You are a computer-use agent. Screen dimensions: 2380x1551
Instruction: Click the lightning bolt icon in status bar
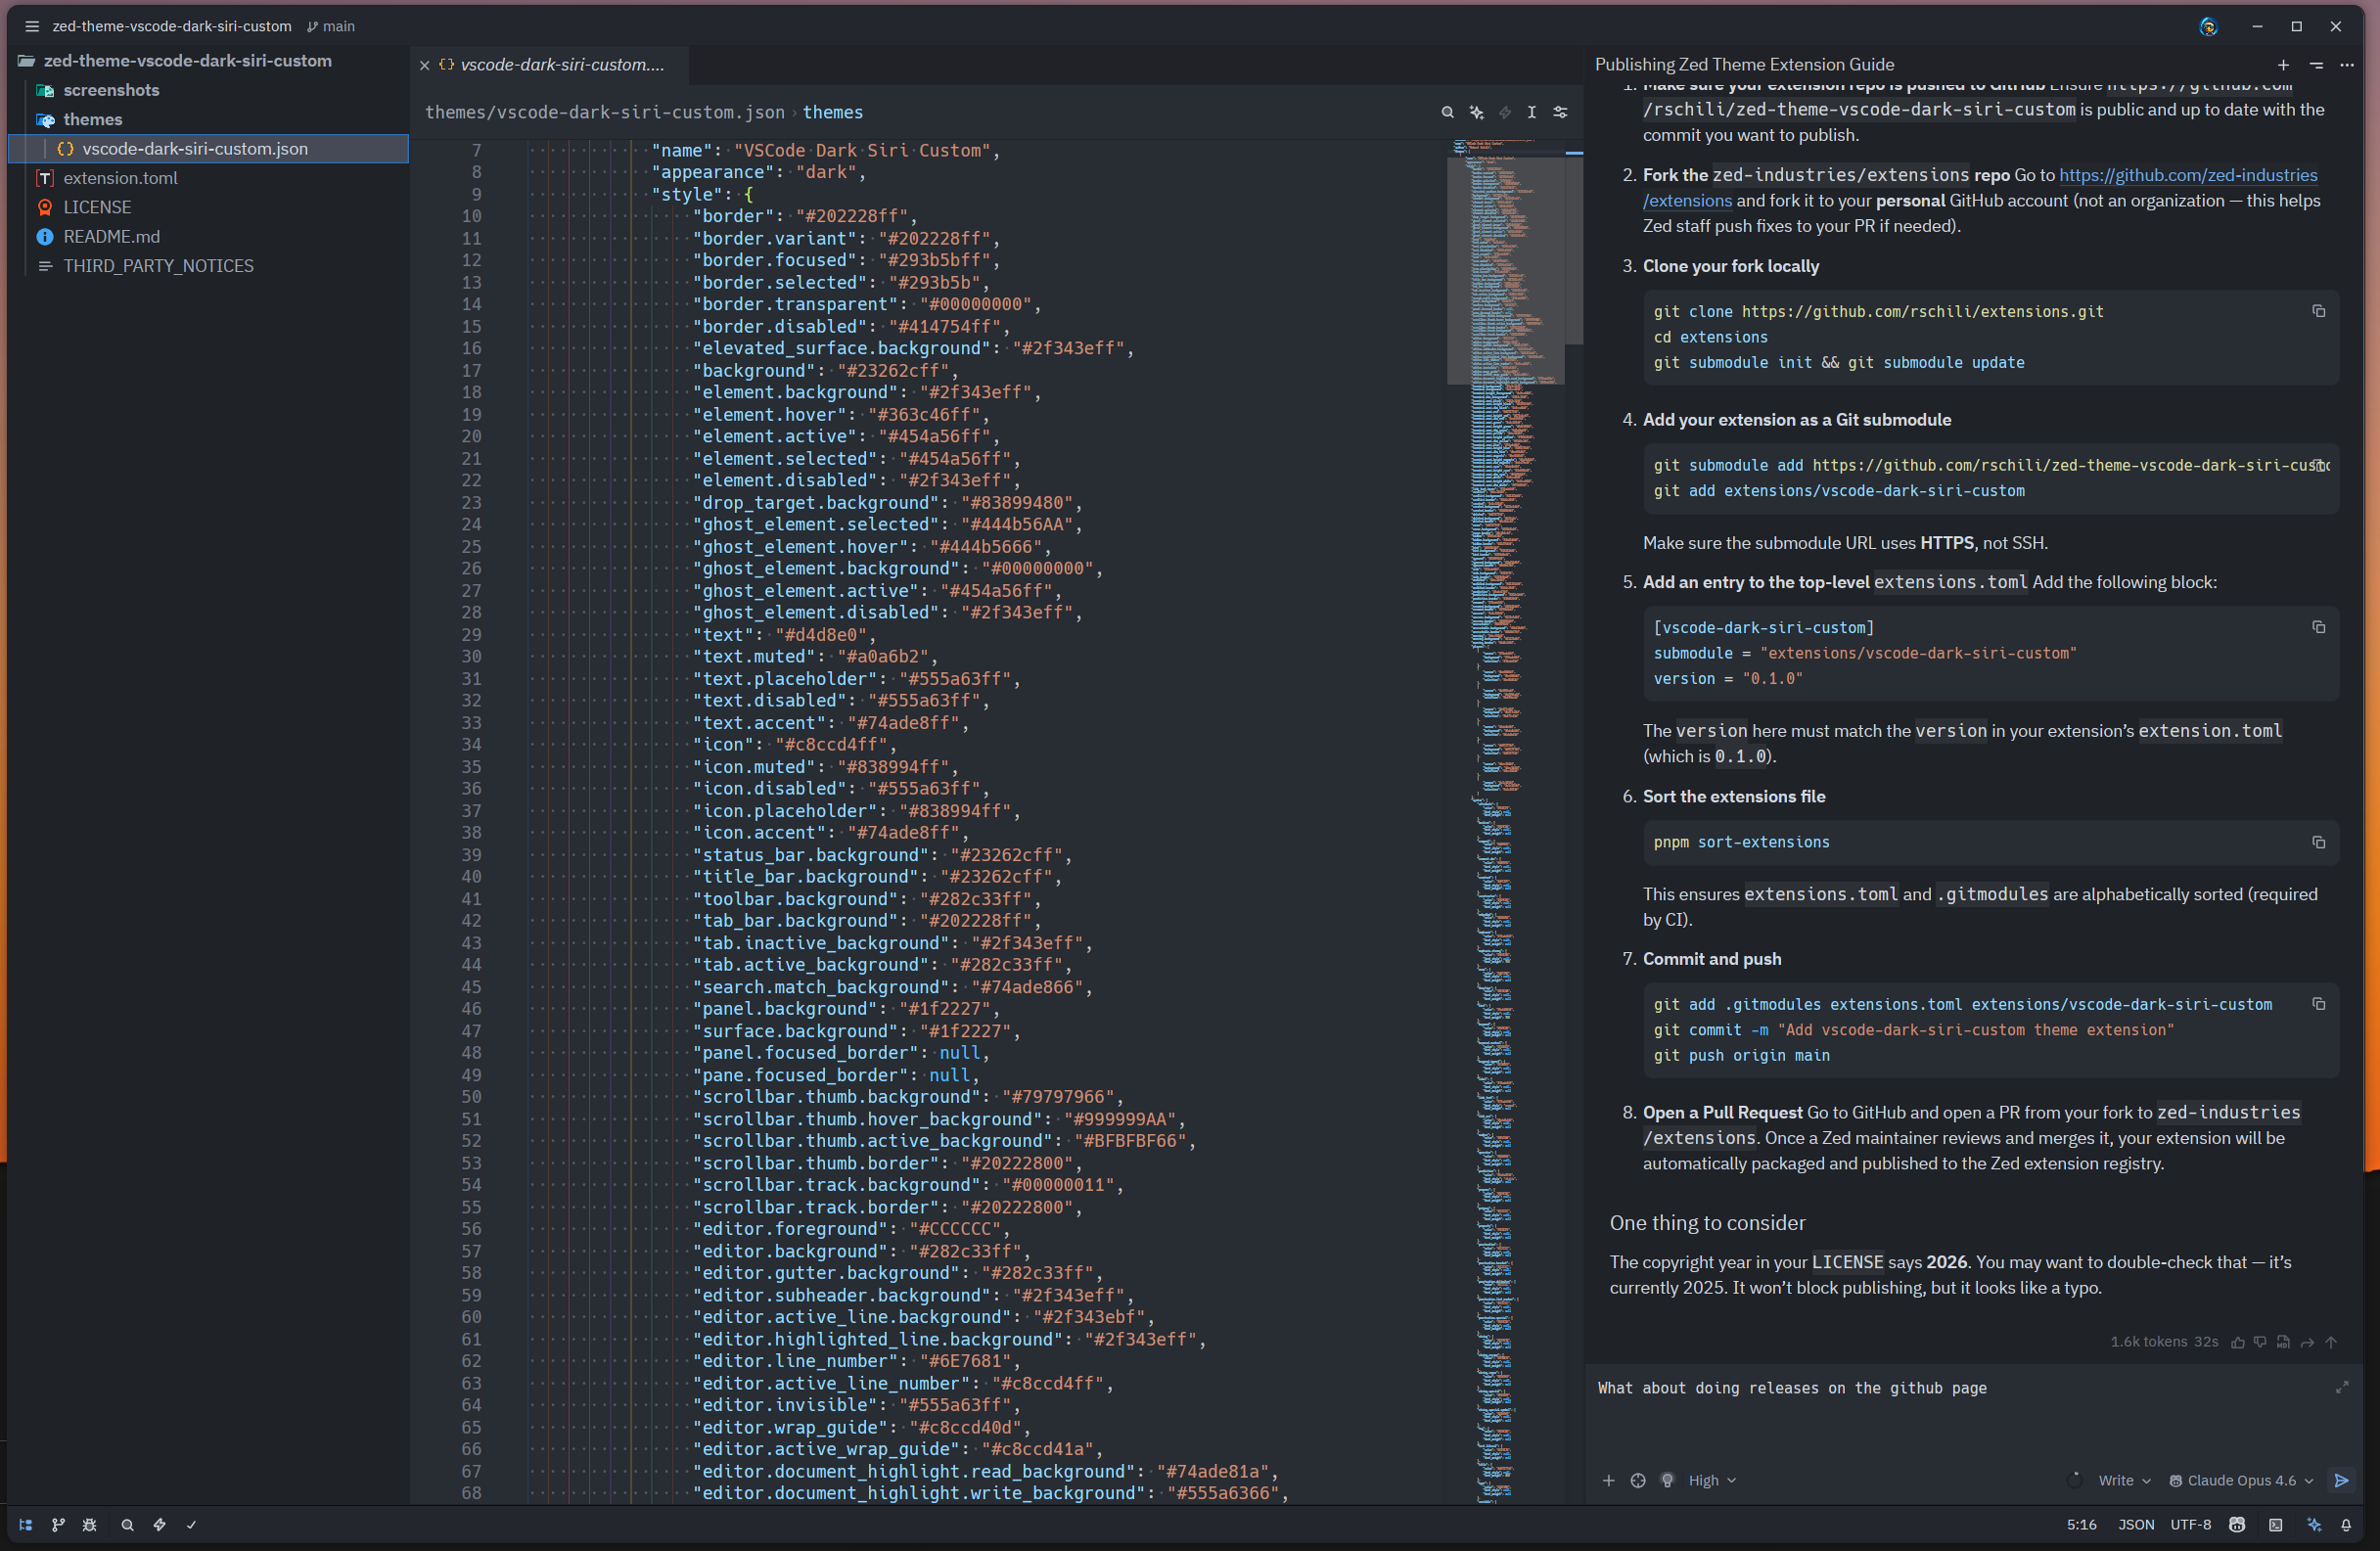pyautogui.click(x=159, y=1525)
